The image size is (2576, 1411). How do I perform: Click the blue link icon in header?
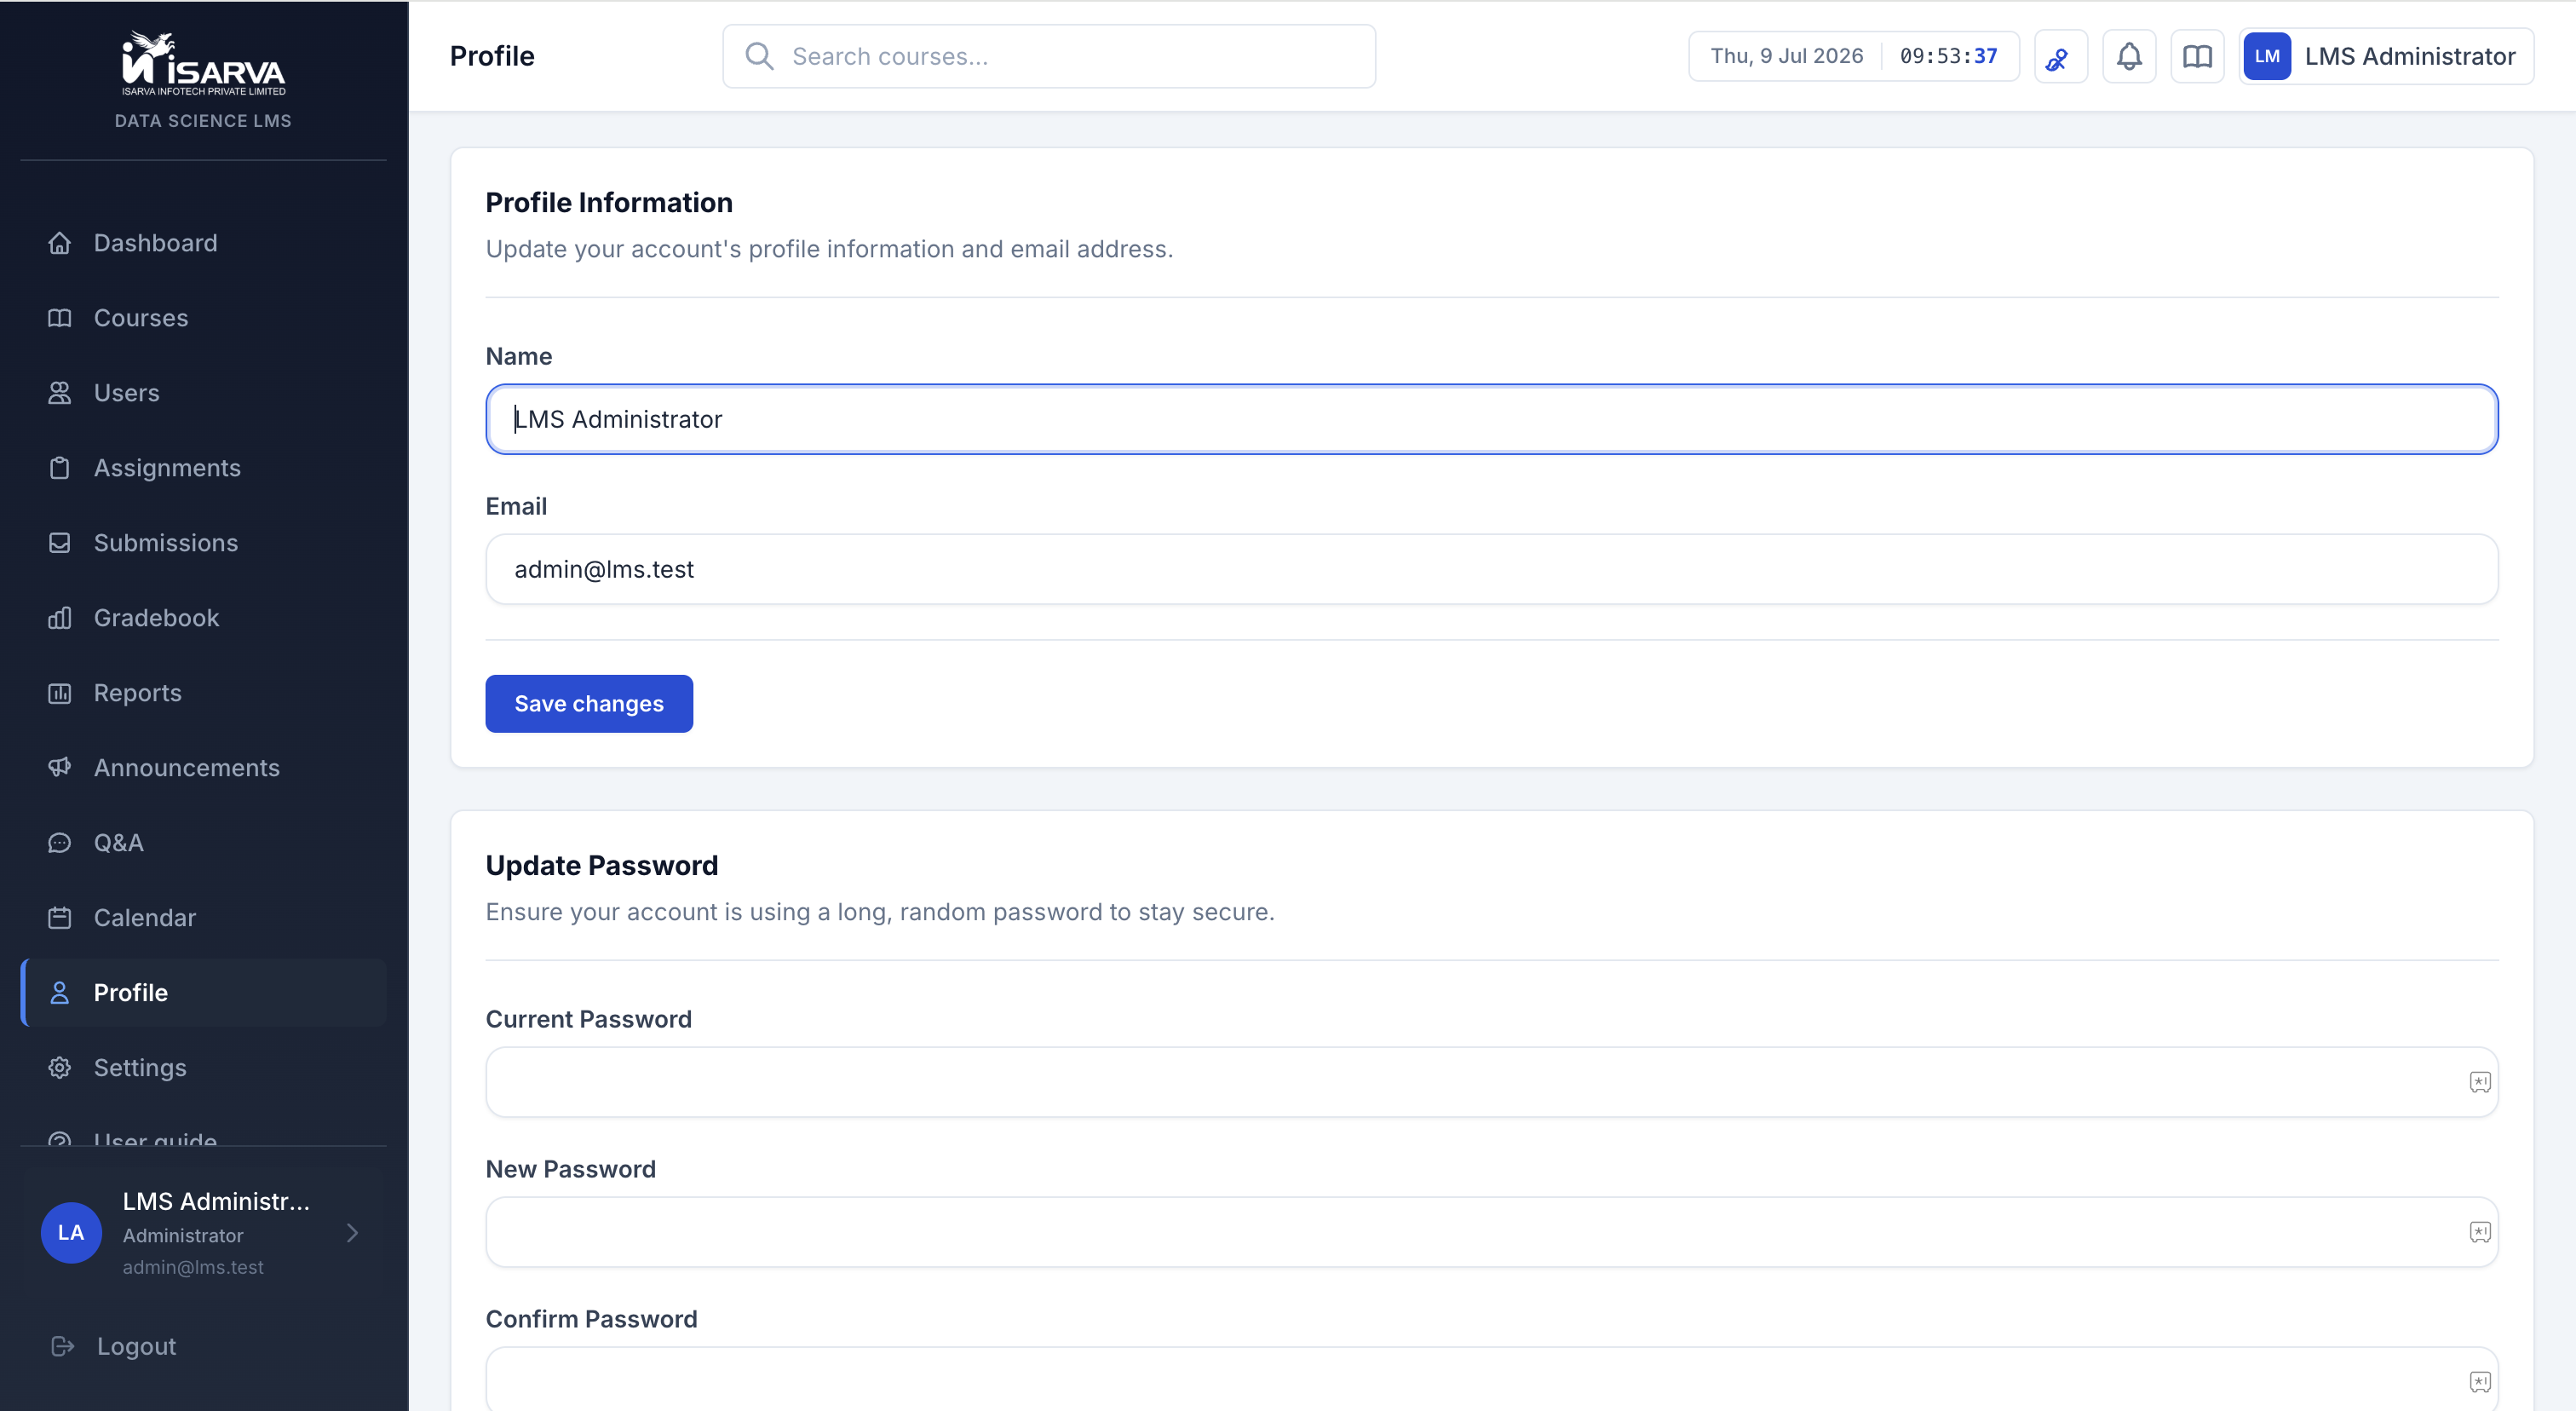pos(2060,56)
